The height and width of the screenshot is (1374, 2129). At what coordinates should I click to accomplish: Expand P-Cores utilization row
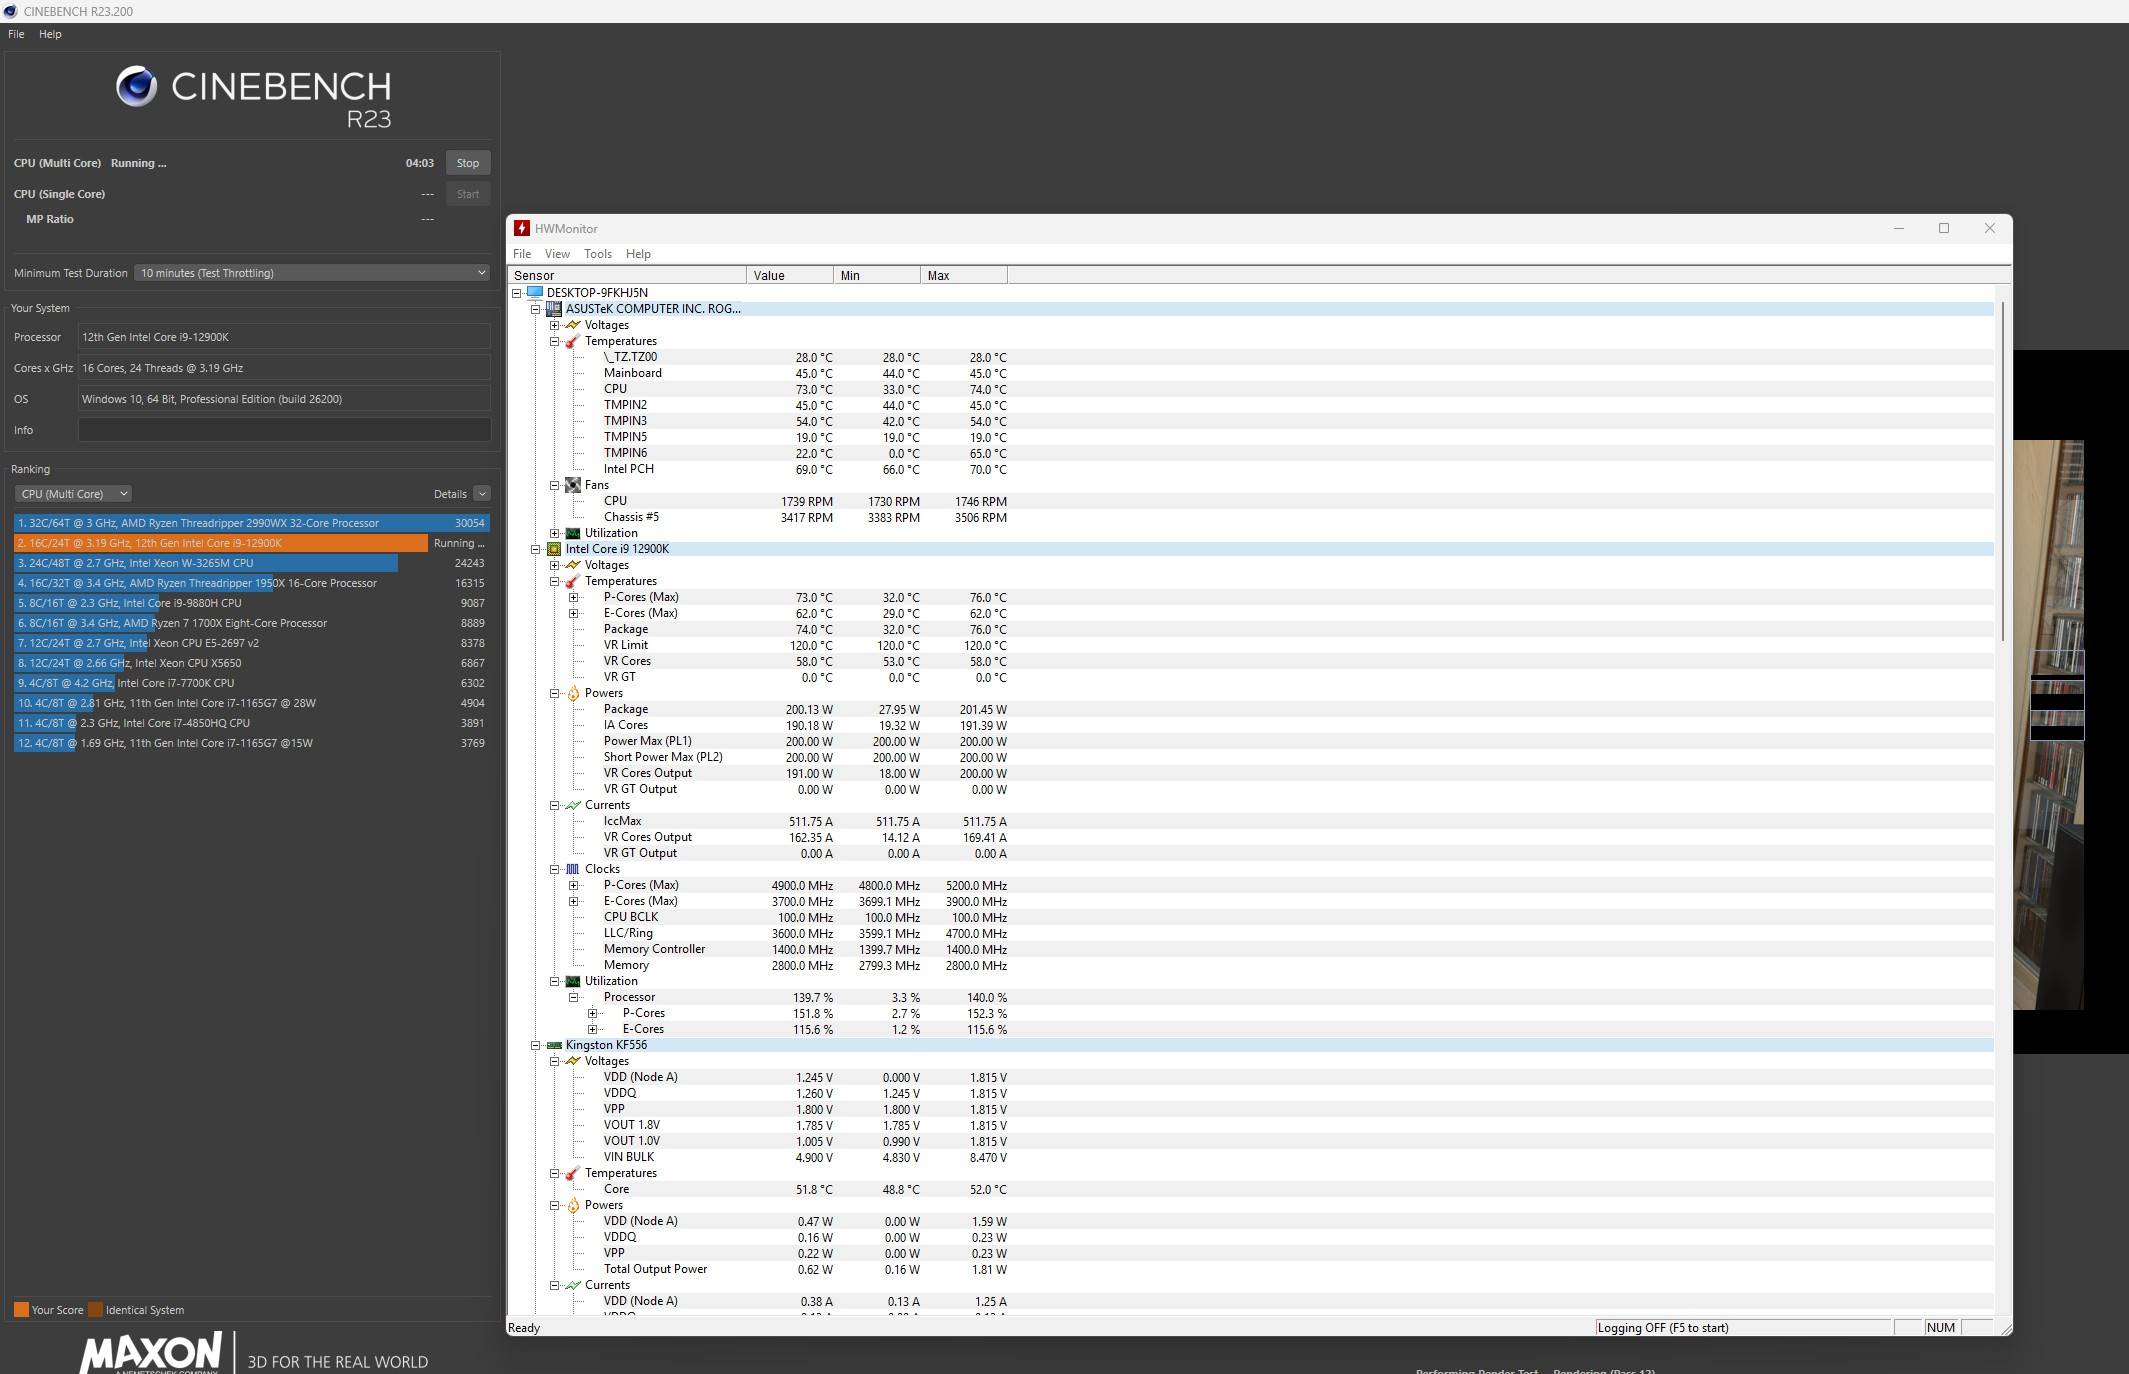click(x=593, y=1013)
